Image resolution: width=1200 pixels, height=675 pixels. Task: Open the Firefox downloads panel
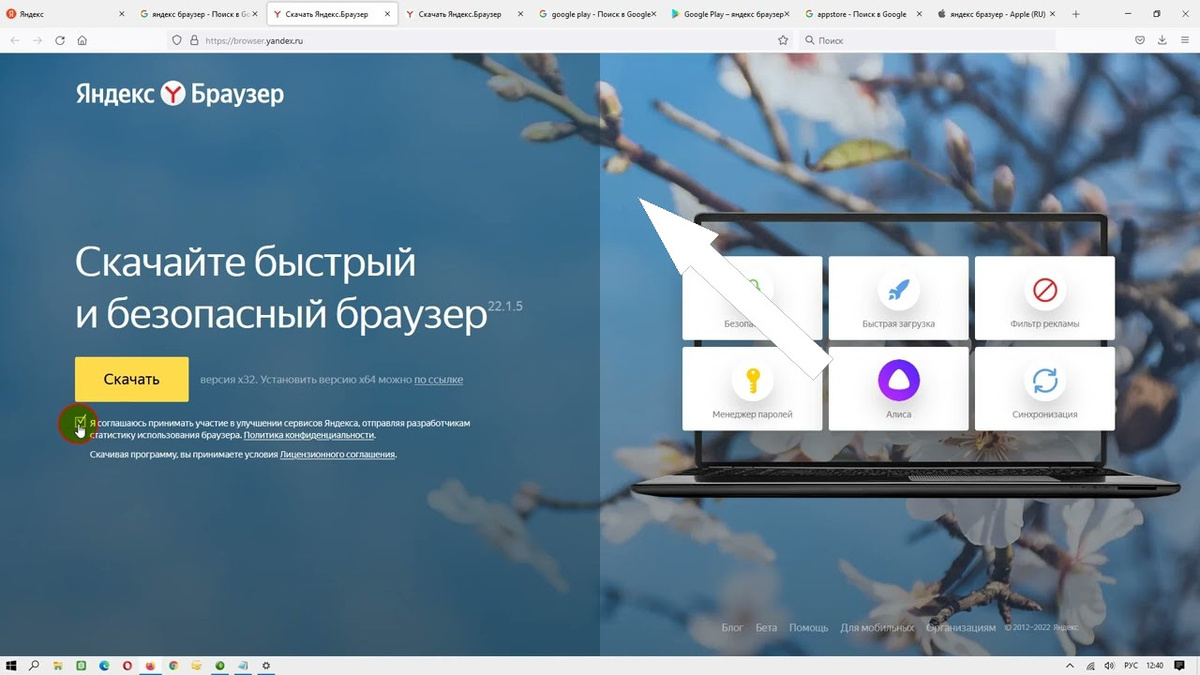click(x=1162, y=40)
